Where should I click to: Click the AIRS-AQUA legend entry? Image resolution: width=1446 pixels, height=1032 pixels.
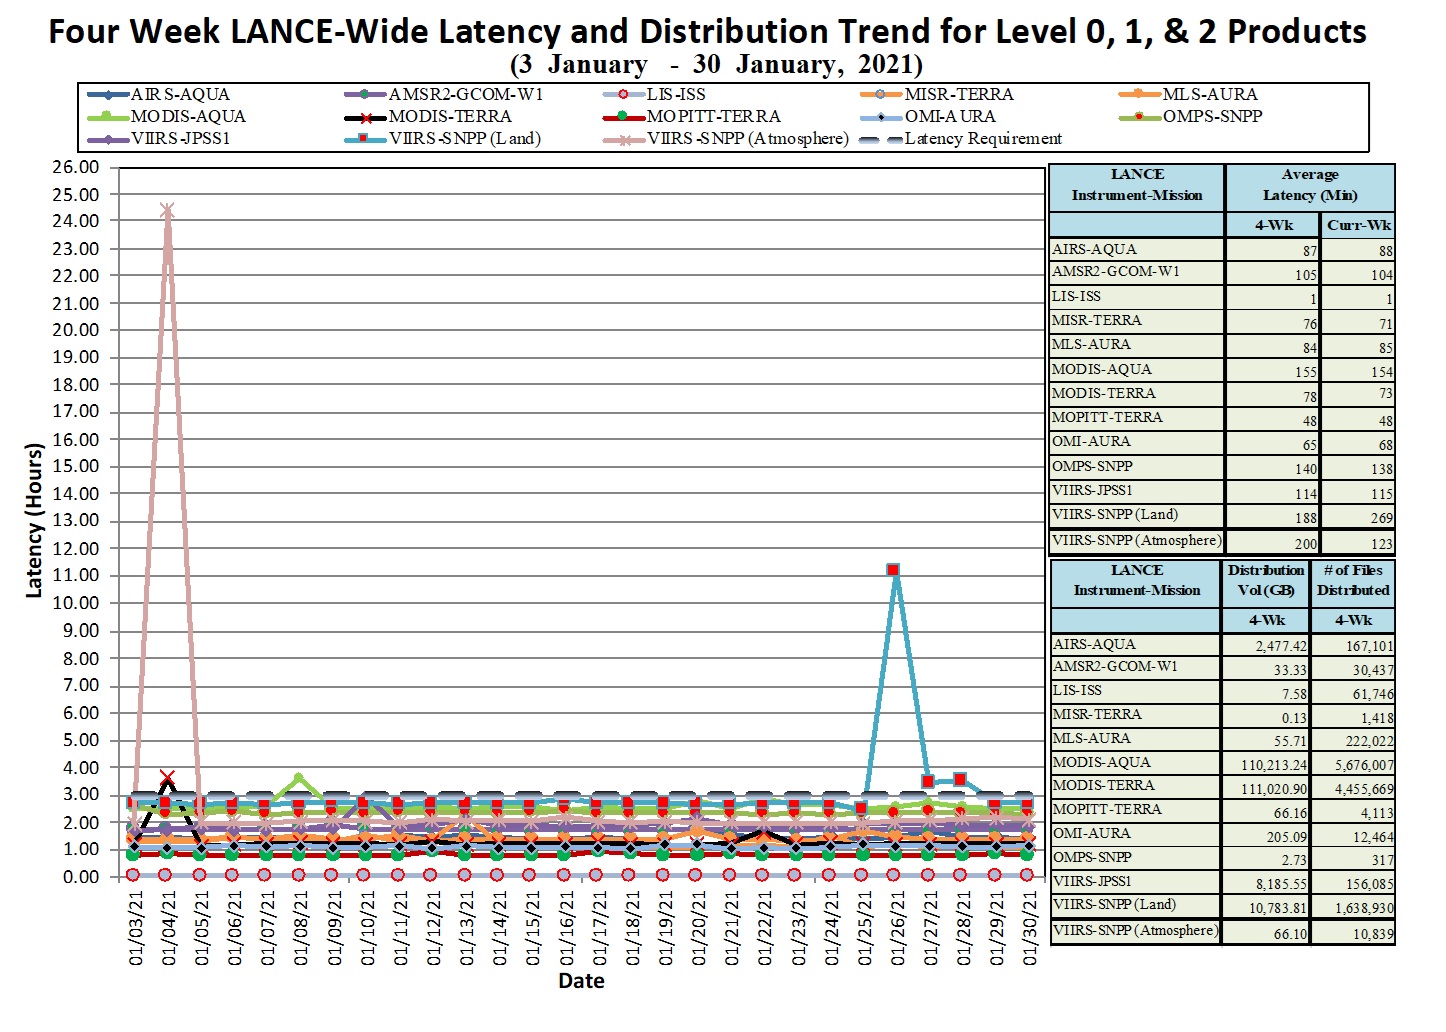coord(160,94)
